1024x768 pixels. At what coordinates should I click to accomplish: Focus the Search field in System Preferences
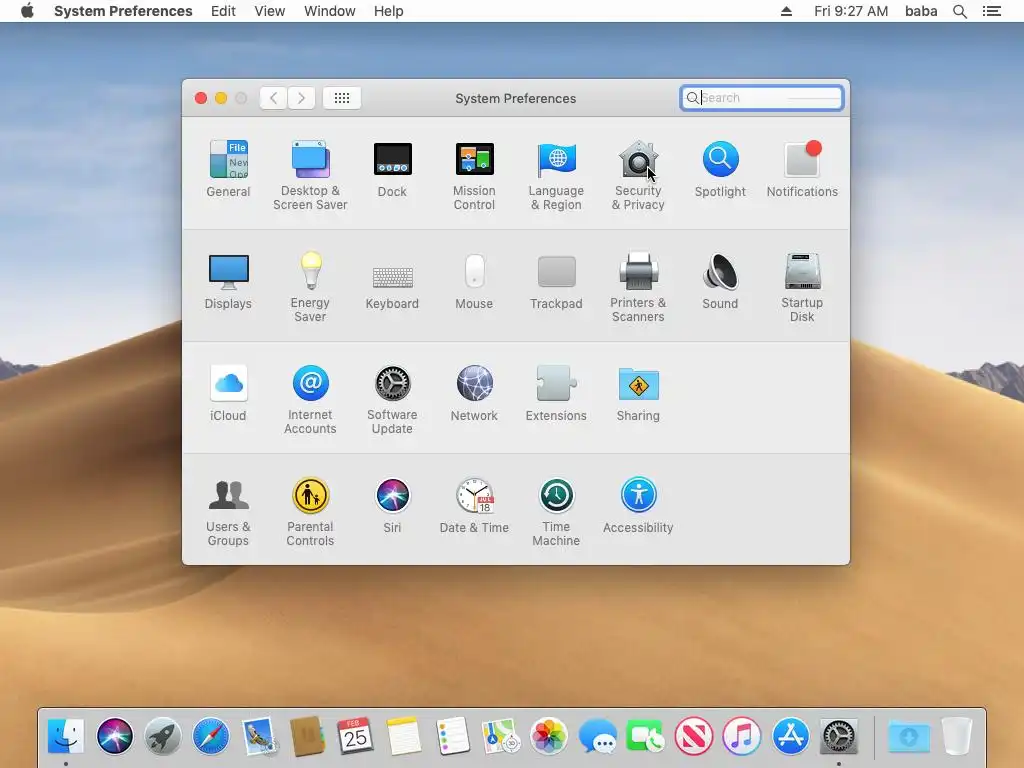[761, 98]
